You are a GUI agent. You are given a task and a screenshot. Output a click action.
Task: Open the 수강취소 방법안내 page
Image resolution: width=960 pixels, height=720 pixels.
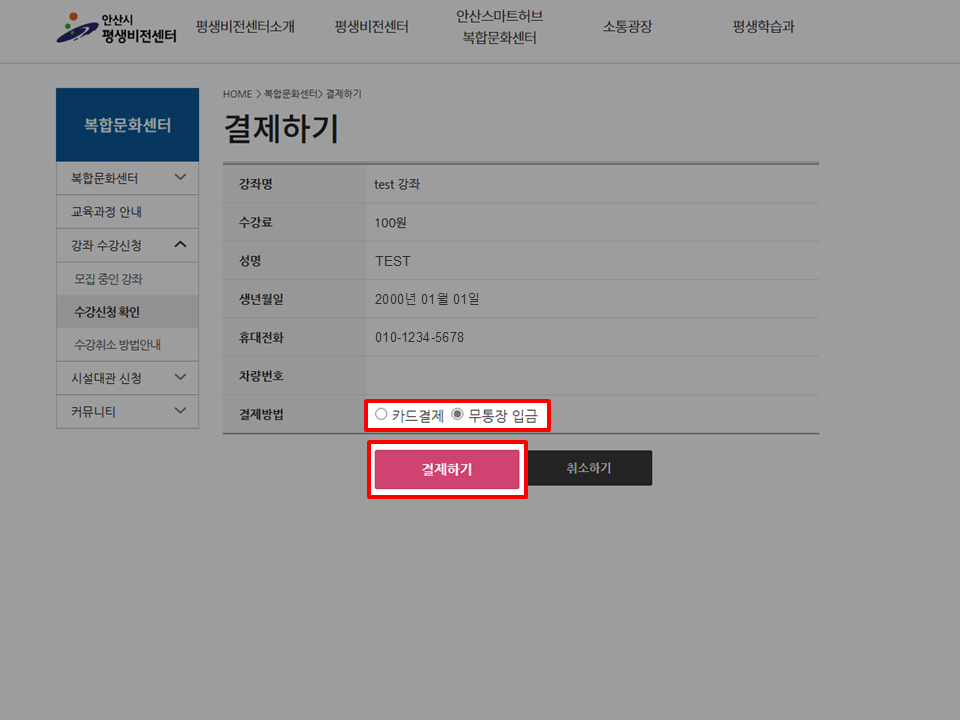pos(127,344)
